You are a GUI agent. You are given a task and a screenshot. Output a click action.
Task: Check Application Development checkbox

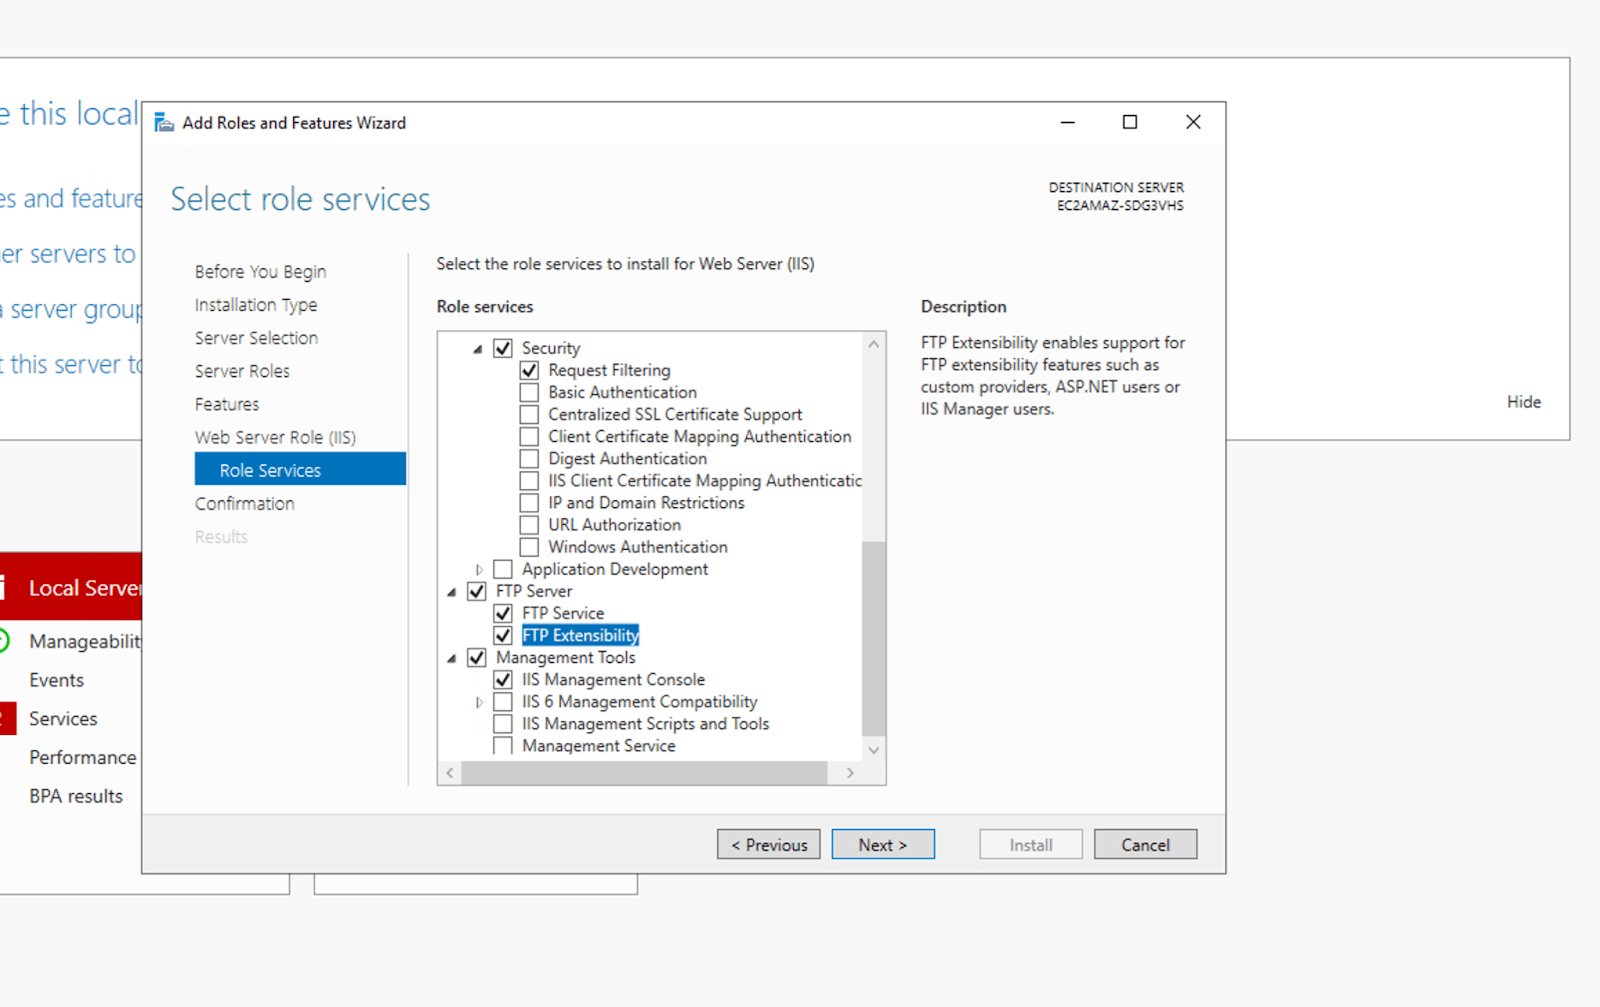(503, 569)
